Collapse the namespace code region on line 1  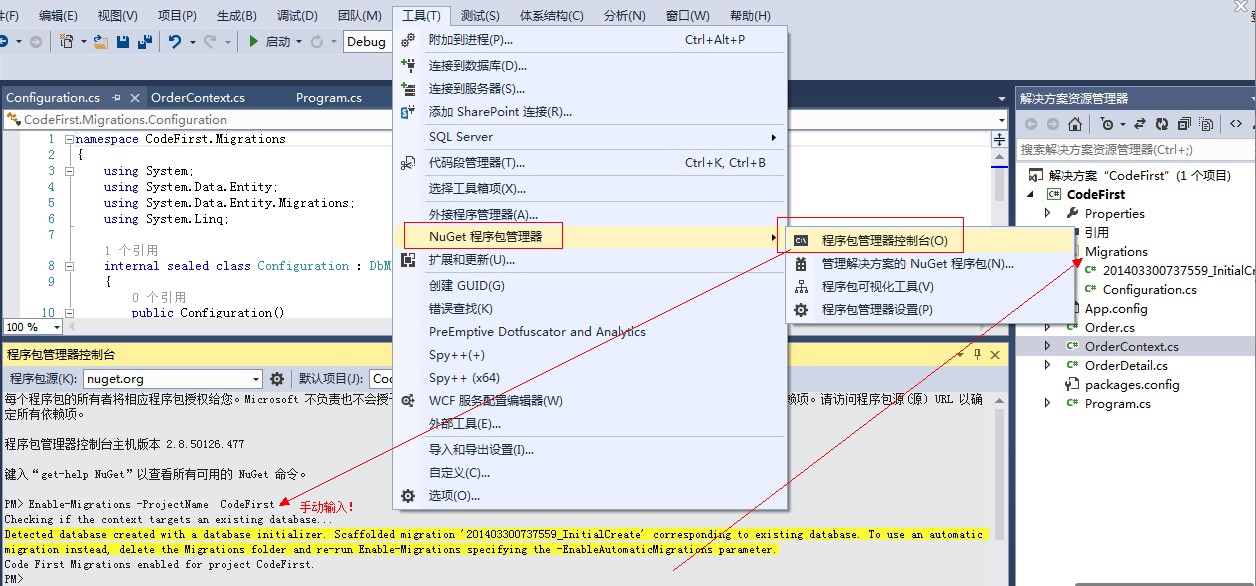tap(68, 139)
